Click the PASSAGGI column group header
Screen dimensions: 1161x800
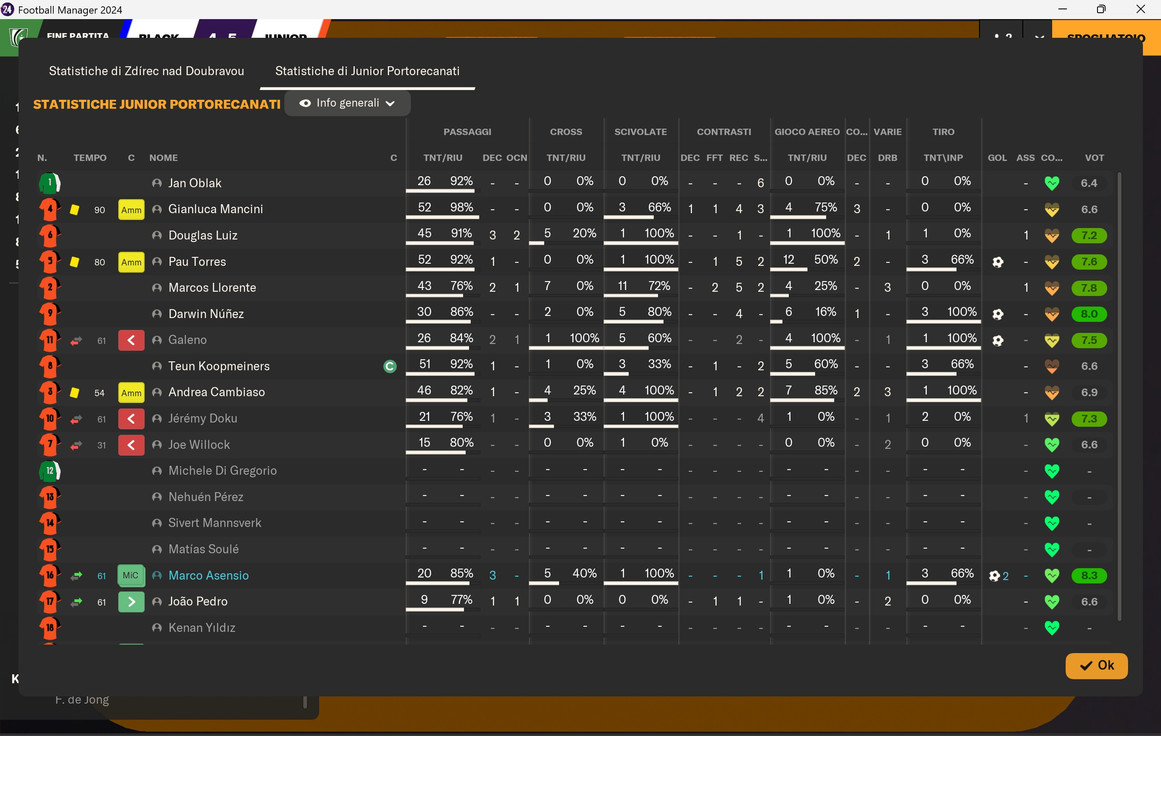467,132
